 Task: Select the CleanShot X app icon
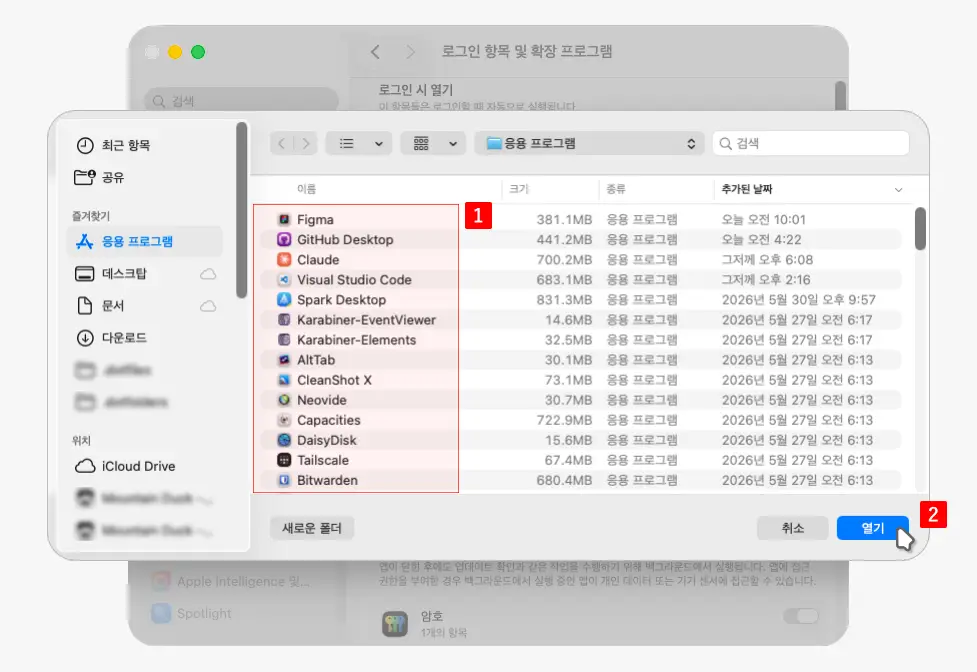284,380
